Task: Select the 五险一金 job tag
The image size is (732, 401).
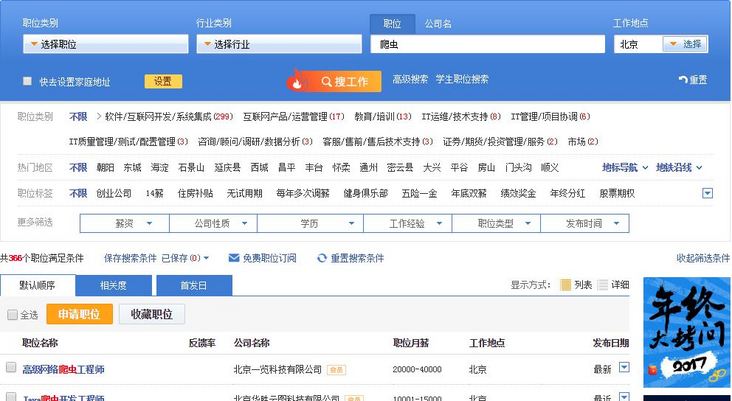Action: [x=419, y=193]
